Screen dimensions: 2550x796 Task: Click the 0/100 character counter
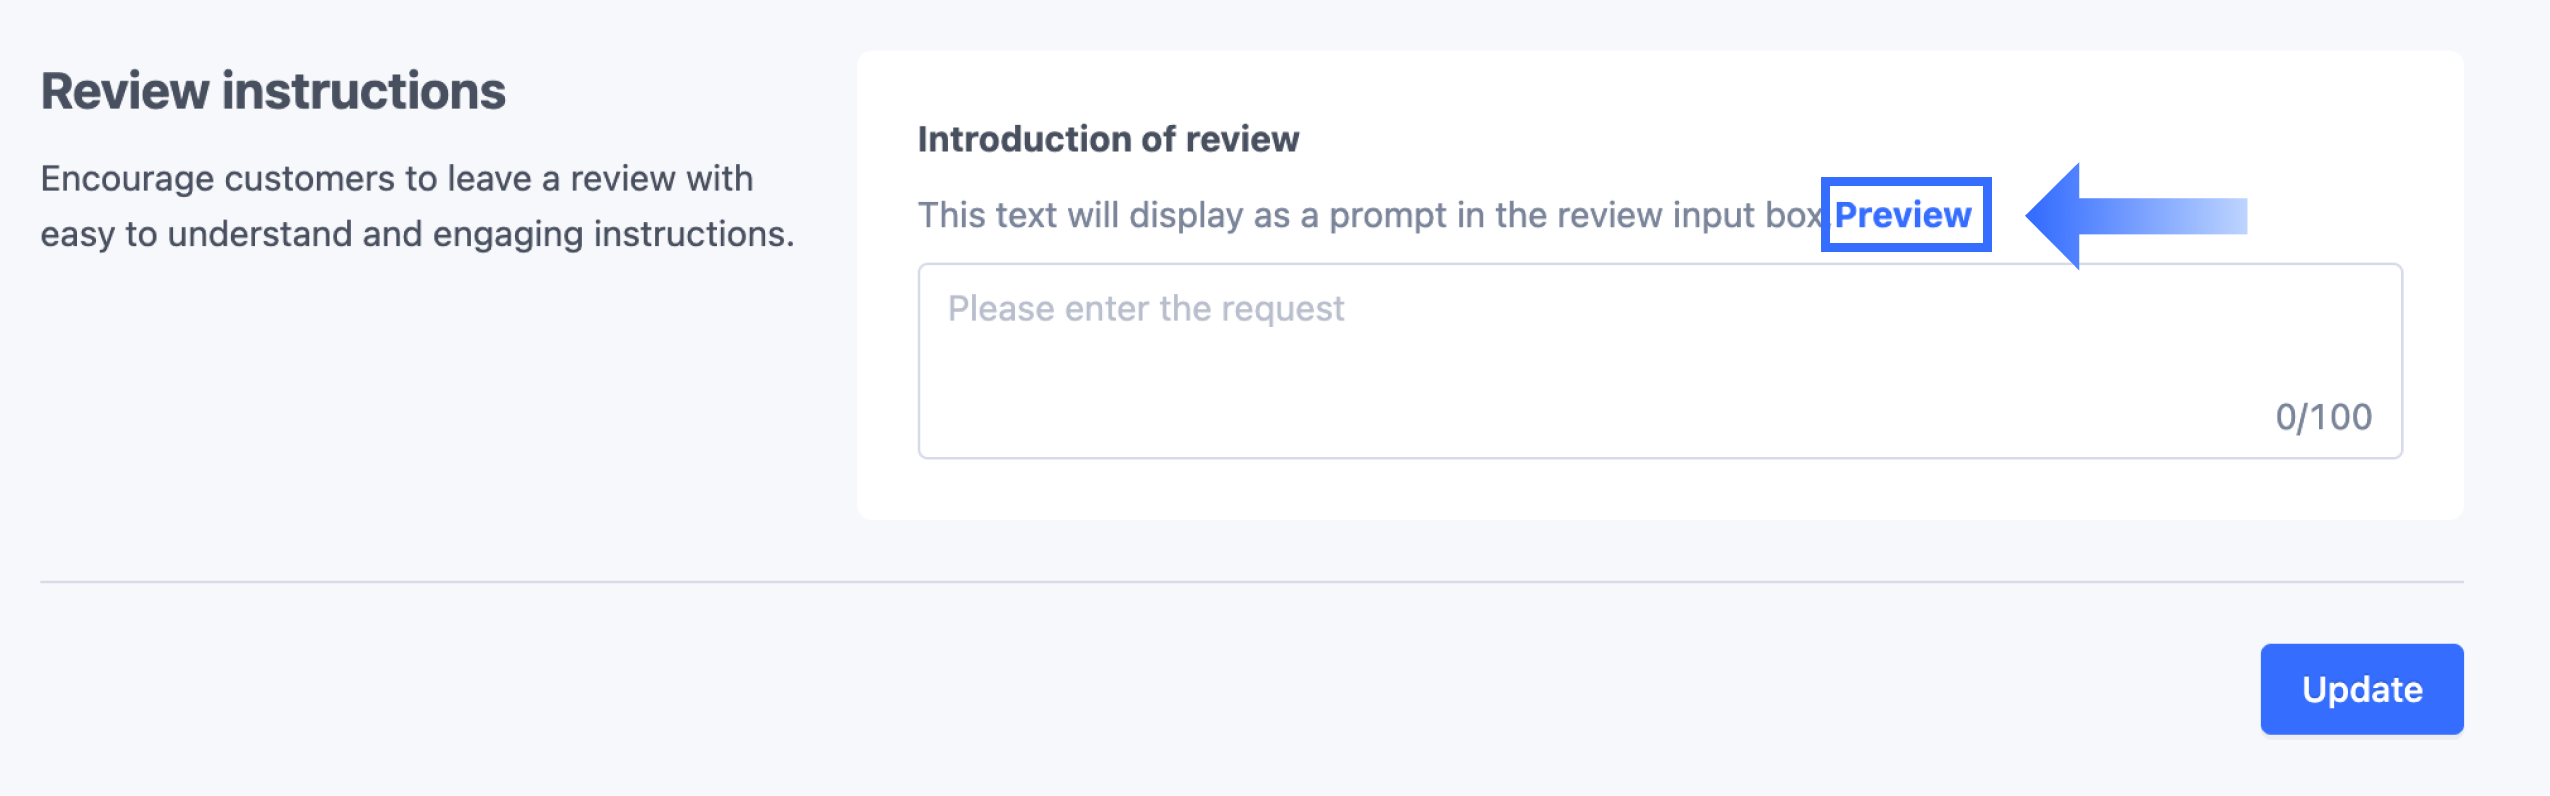[2323, 417]
